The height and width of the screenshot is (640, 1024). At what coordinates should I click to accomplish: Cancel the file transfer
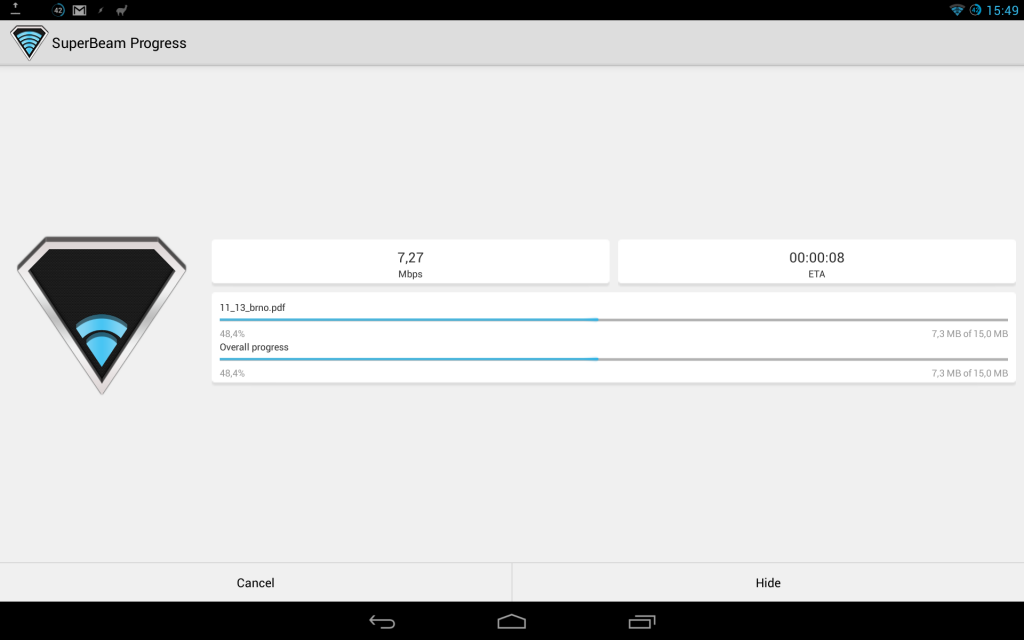[255, 583]
